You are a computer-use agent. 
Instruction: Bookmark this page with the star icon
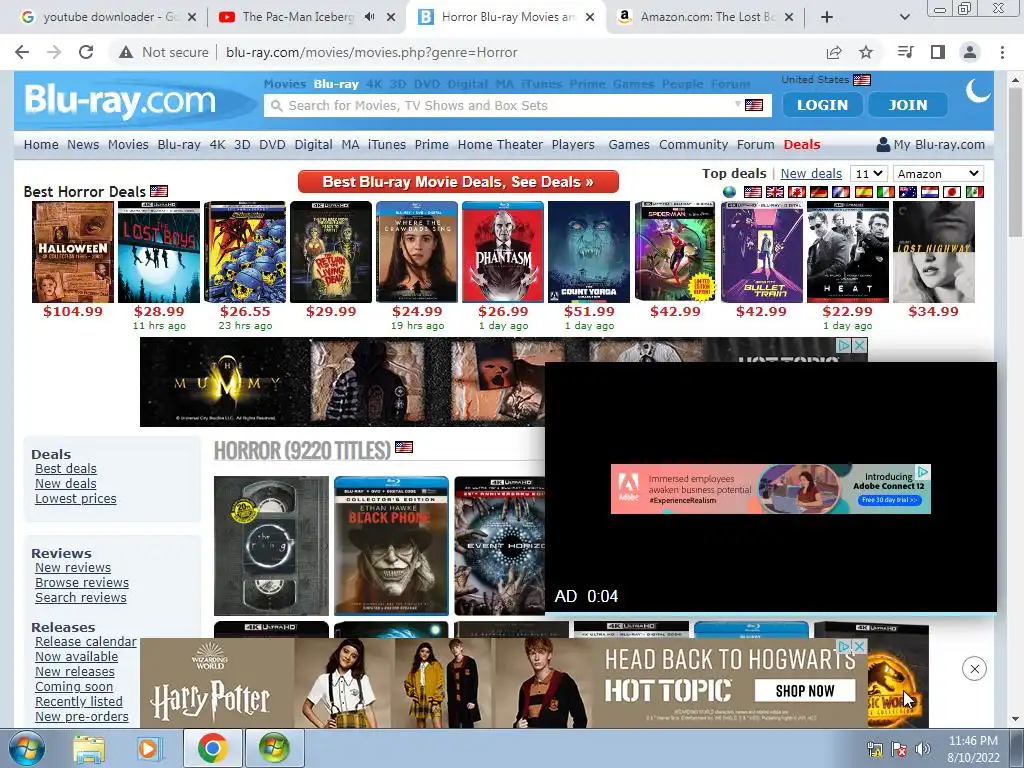866,52
